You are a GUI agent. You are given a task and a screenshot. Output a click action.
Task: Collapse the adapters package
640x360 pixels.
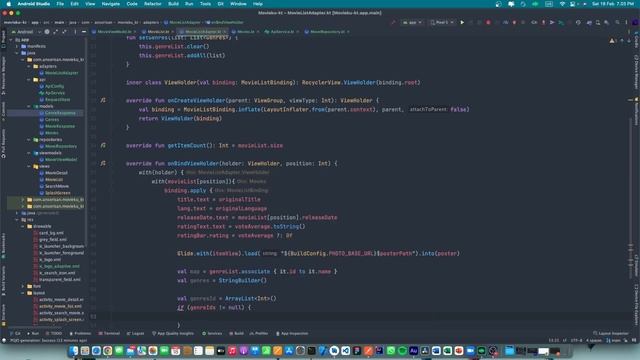click(x=29, y=66)
